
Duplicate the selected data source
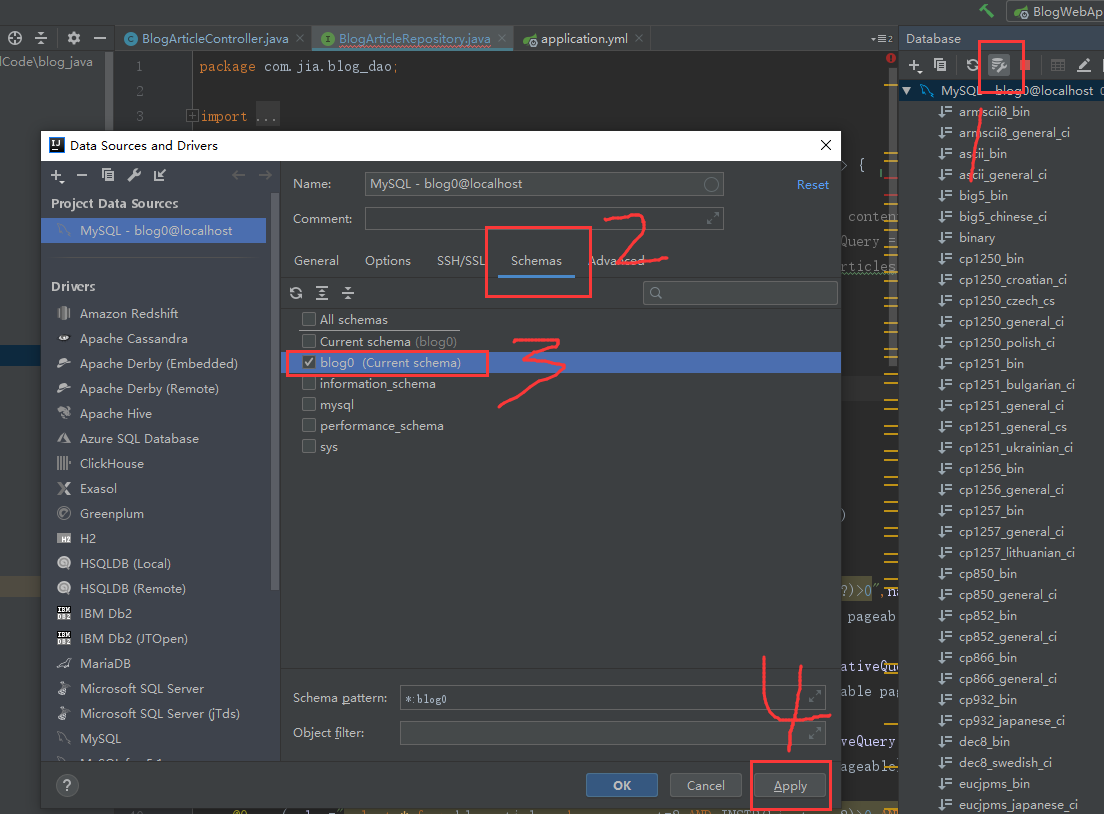pos(108,175)
